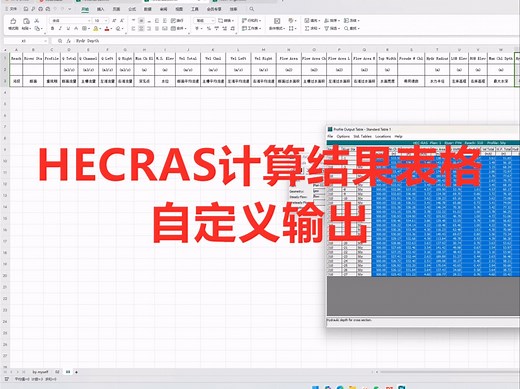Click the paste clipboard icon
The width and height of the screenshot is (520, 389).
pyautogui.click(x=26, y=21)
